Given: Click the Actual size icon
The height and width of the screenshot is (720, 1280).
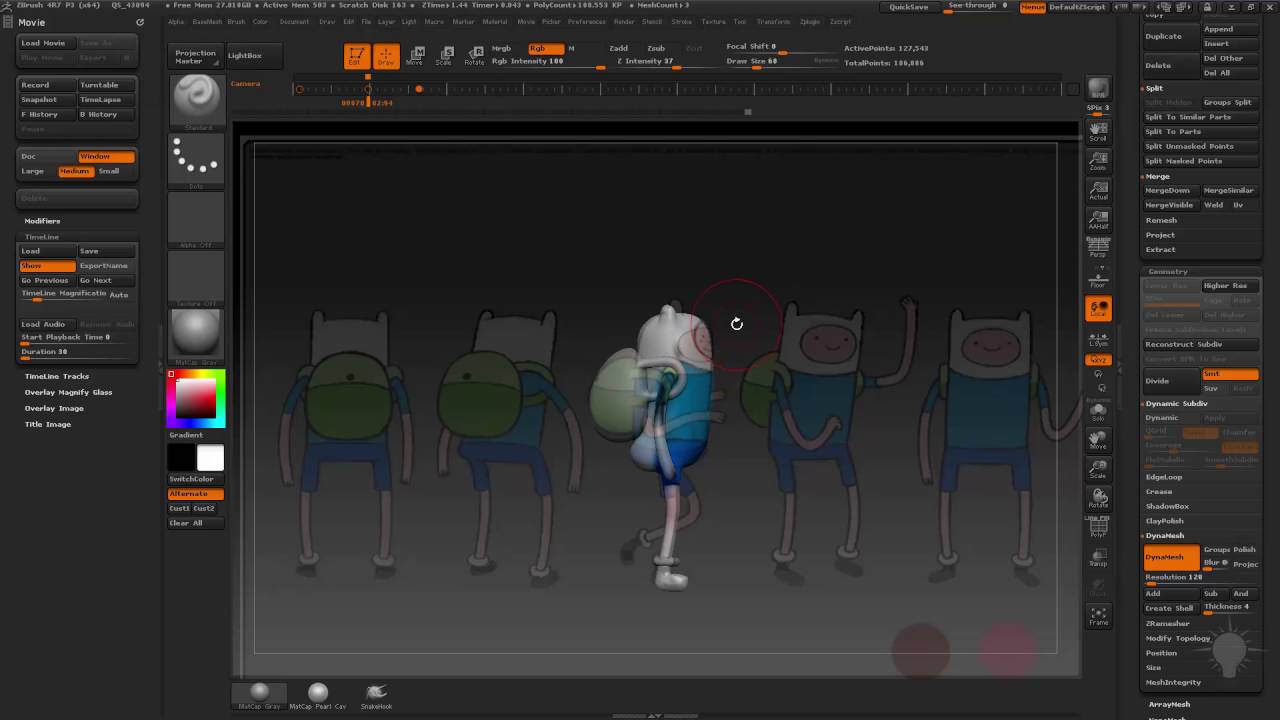Looking at the screenshot, I should 1098,191.
